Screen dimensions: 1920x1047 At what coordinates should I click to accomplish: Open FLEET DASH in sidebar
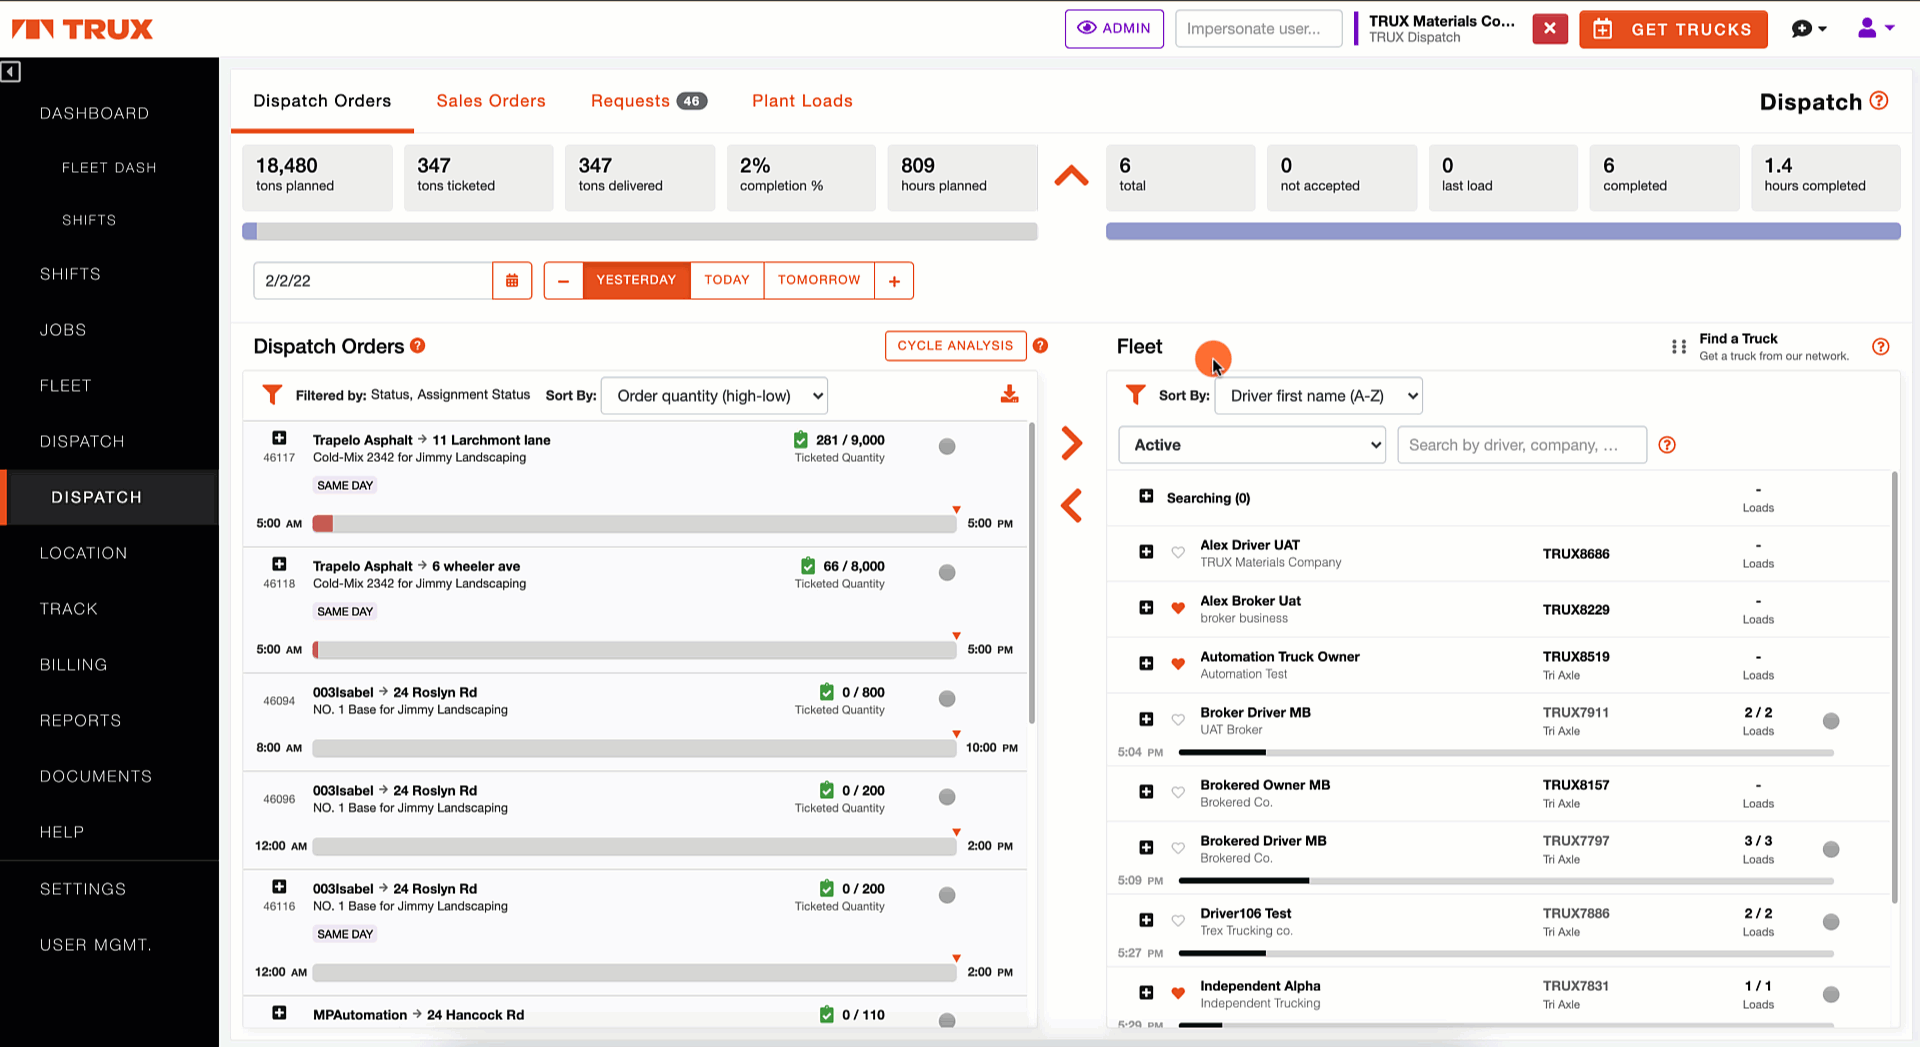109,167
